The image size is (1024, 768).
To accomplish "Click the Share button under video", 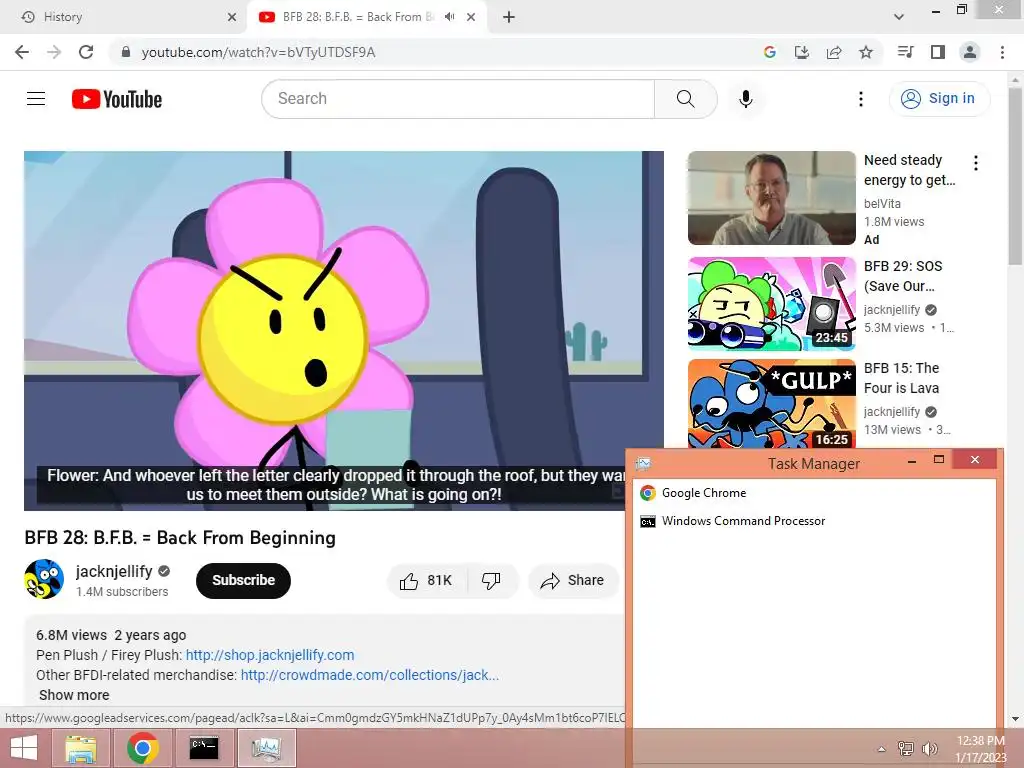I will click(x=573, y=581).
